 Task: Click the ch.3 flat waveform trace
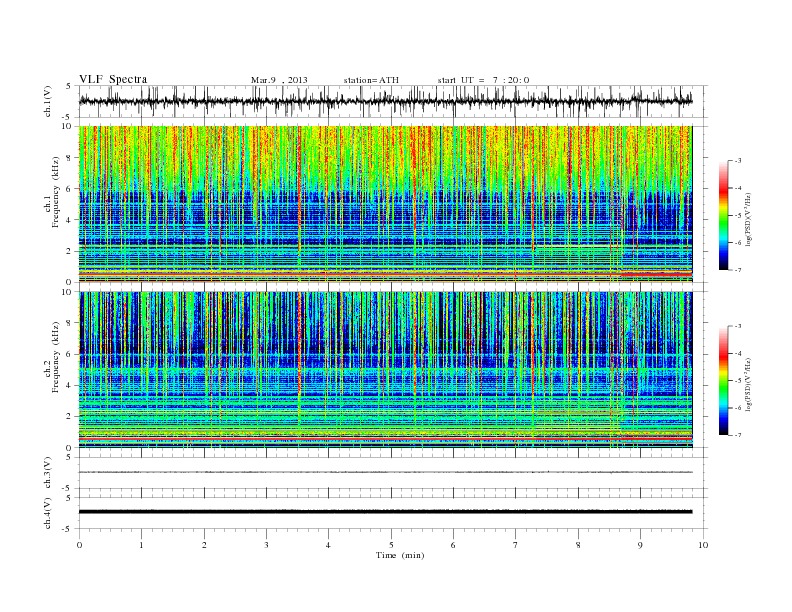click(x=385, y=472)
